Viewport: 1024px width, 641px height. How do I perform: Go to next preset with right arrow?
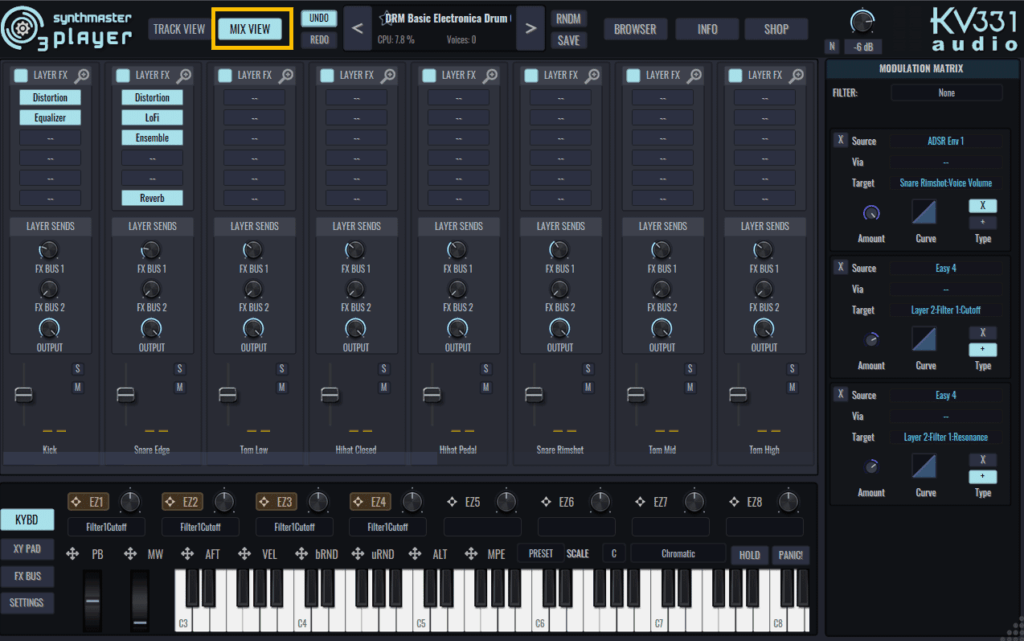pyautogui.click(x=530, y=29)
